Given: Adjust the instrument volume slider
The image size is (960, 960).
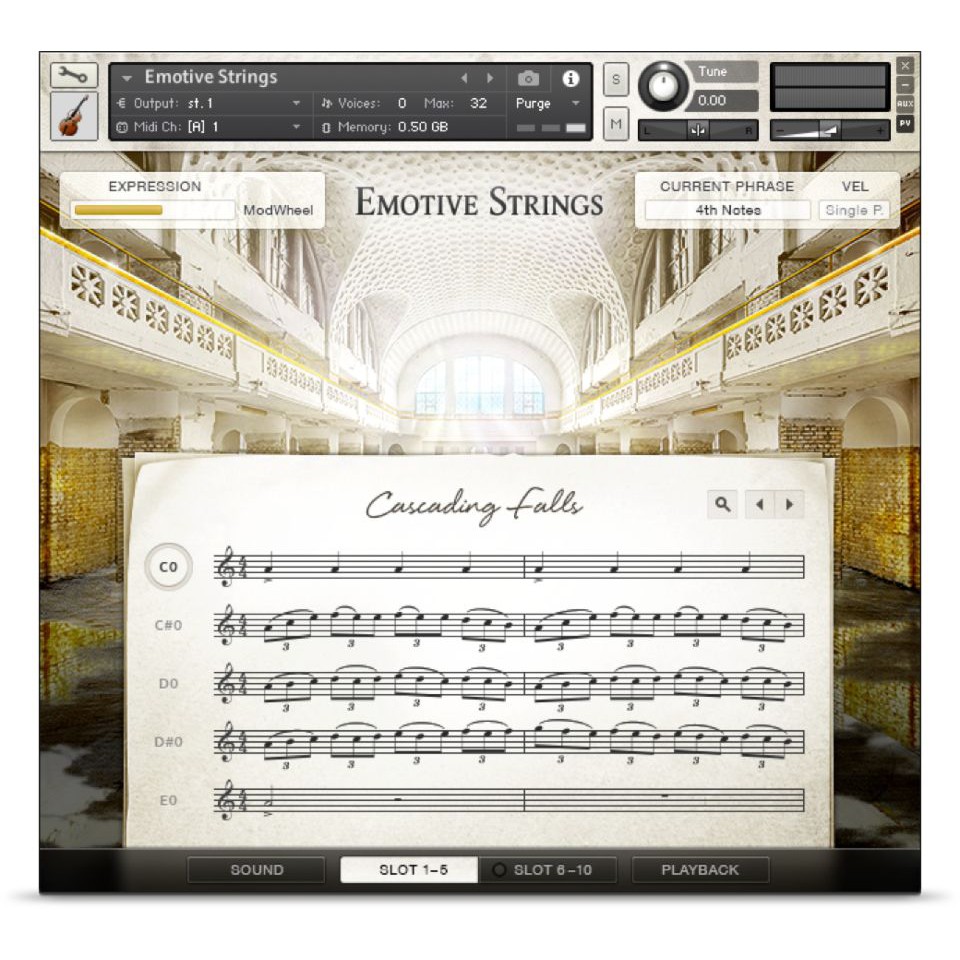Looking at the screenshot, I should coord(830,130).
